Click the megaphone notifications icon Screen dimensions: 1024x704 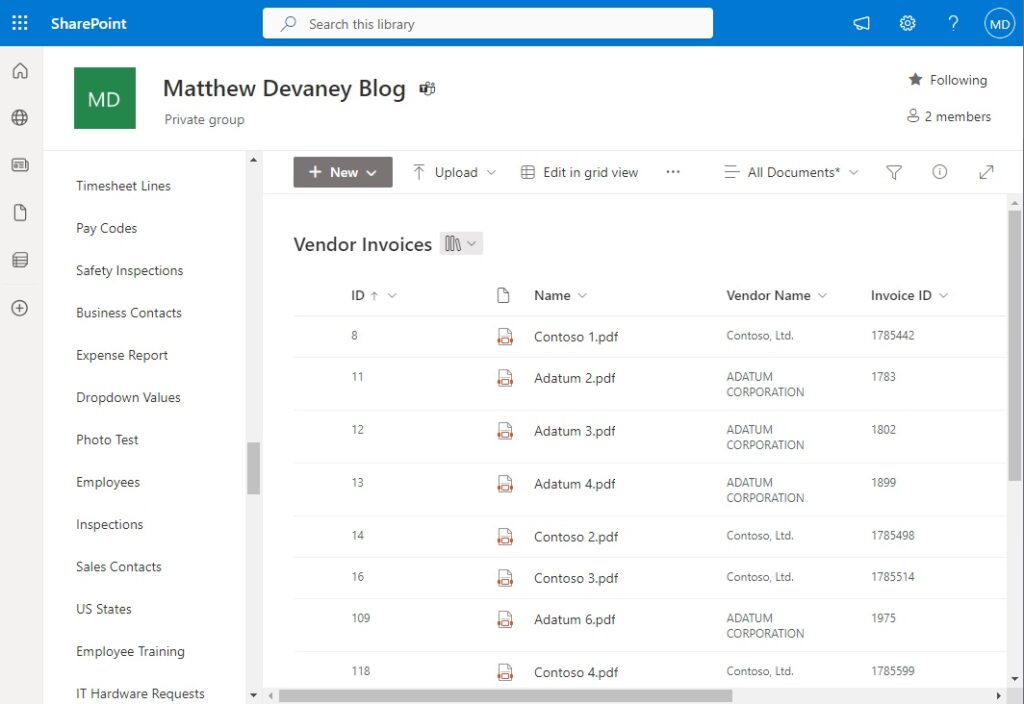coord(861,24)
